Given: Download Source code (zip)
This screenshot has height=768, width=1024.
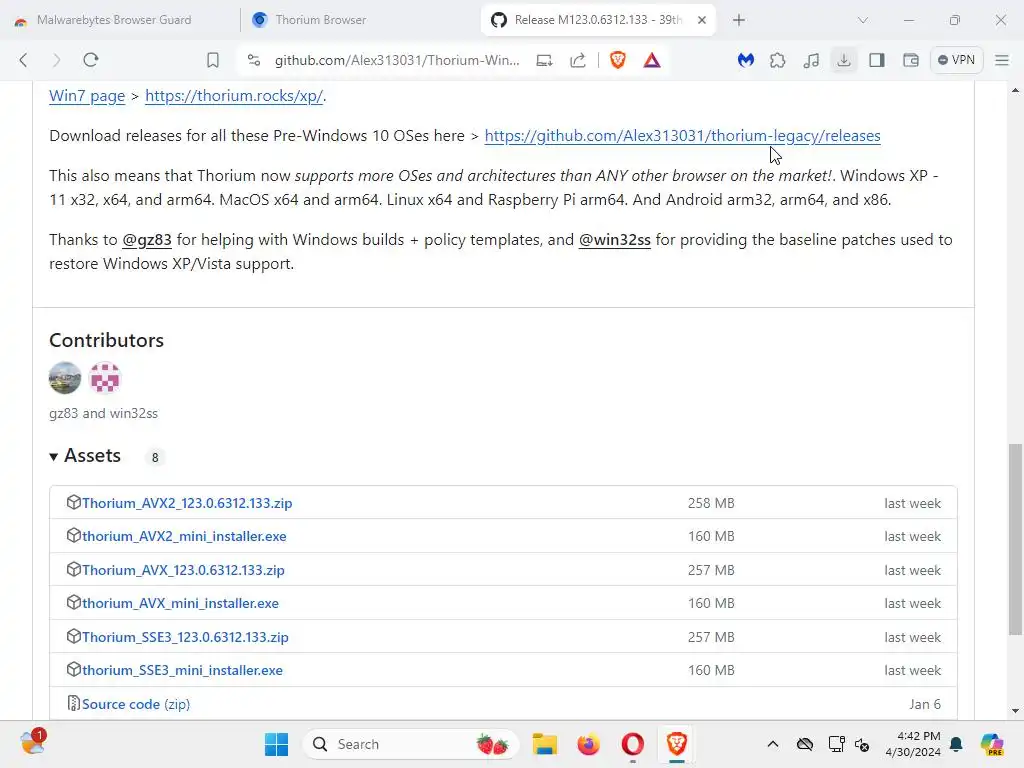Looking at the screenshot, I should coord(136,704).
